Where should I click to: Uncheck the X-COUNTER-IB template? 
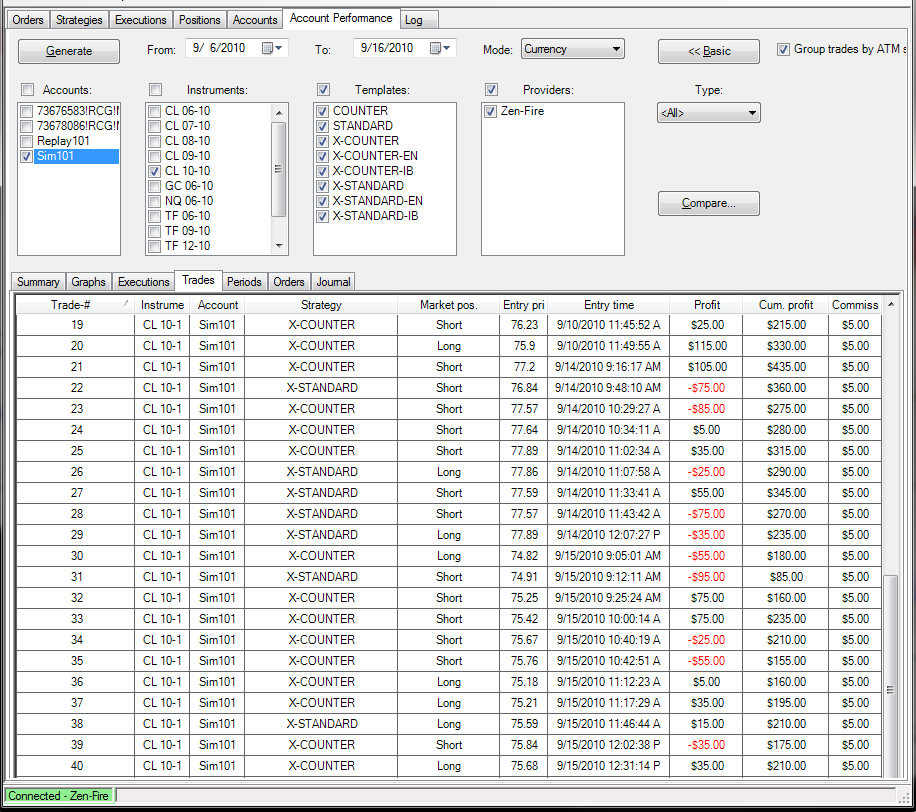coord(323,171)
